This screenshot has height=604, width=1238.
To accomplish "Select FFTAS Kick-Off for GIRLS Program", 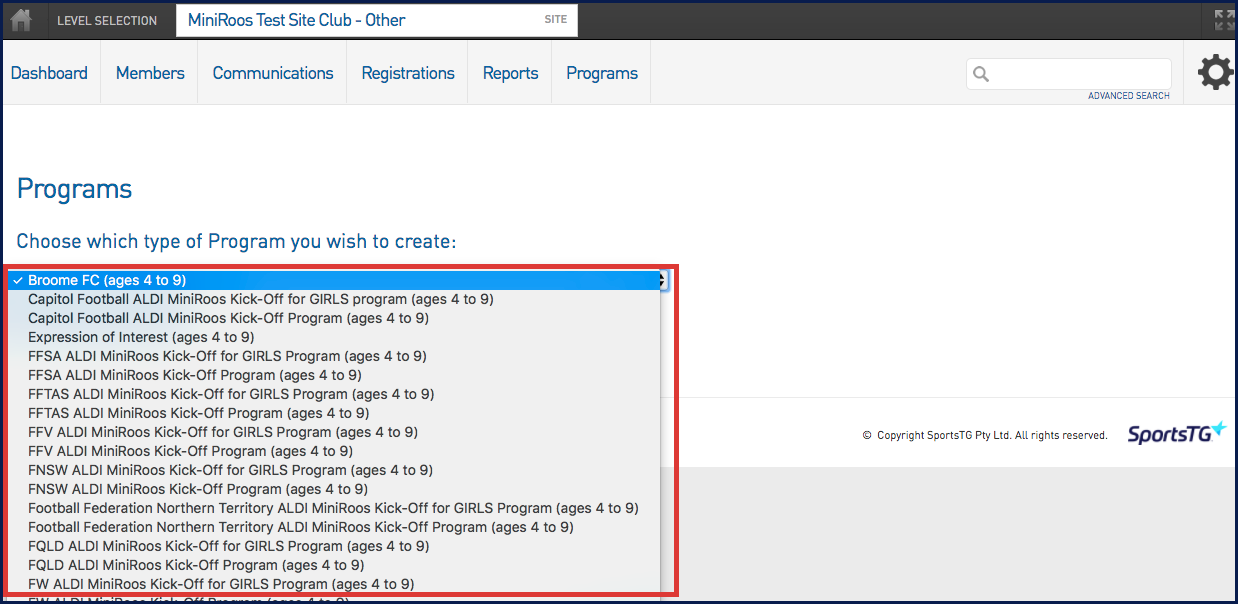I will (x=334, y=394).
